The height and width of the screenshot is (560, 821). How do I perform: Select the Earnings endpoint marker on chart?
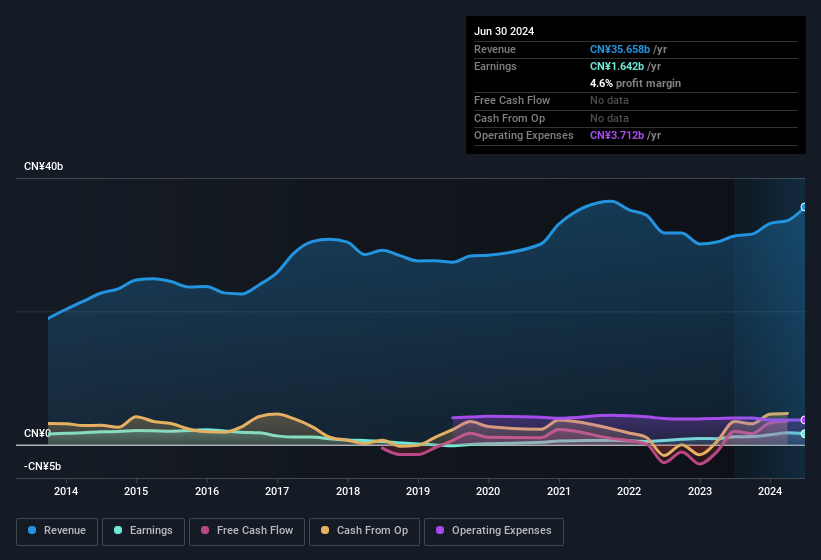tap(804, 433)
